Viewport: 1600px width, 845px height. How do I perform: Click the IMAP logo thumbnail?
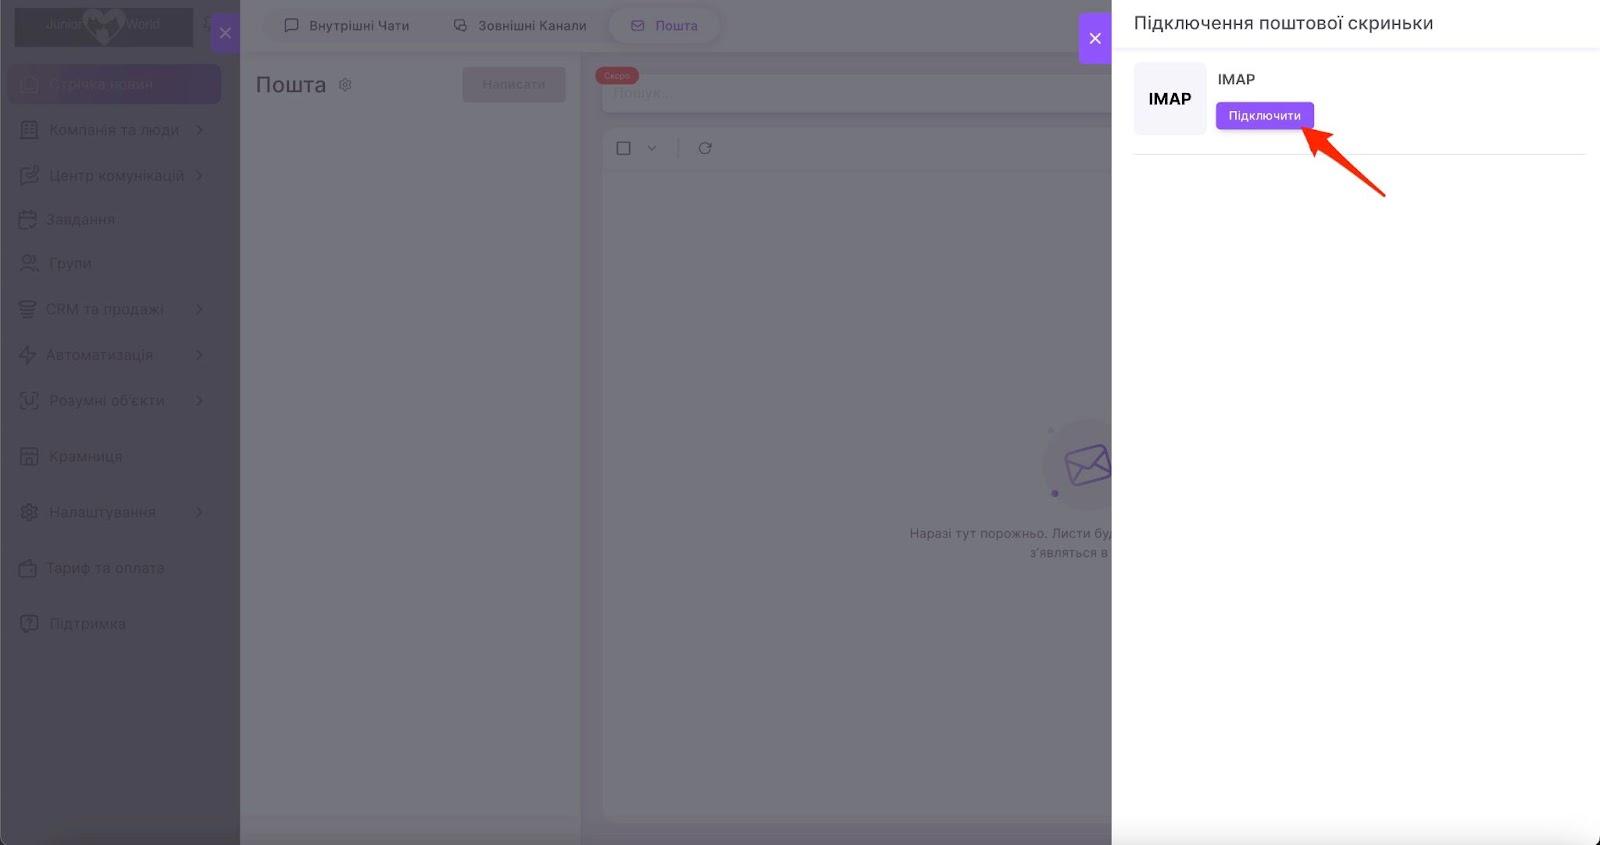(1169, 99)
